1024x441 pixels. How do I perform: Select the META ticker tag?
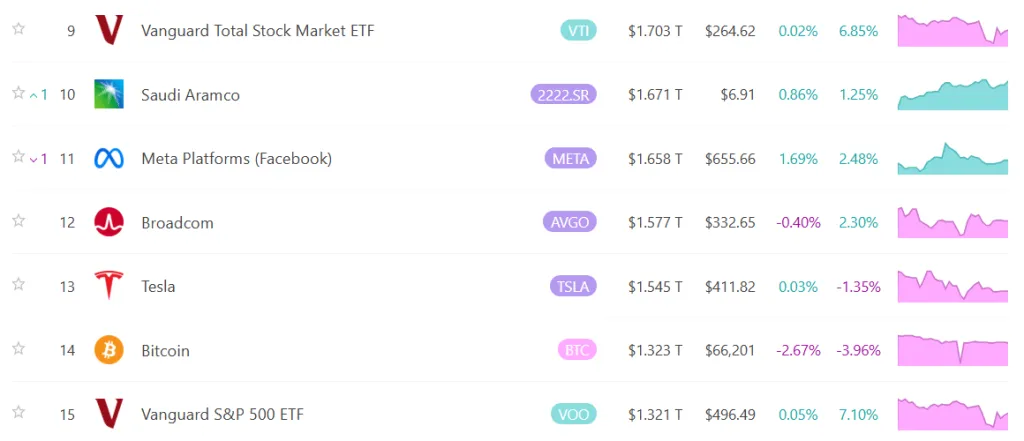(570, 158)
